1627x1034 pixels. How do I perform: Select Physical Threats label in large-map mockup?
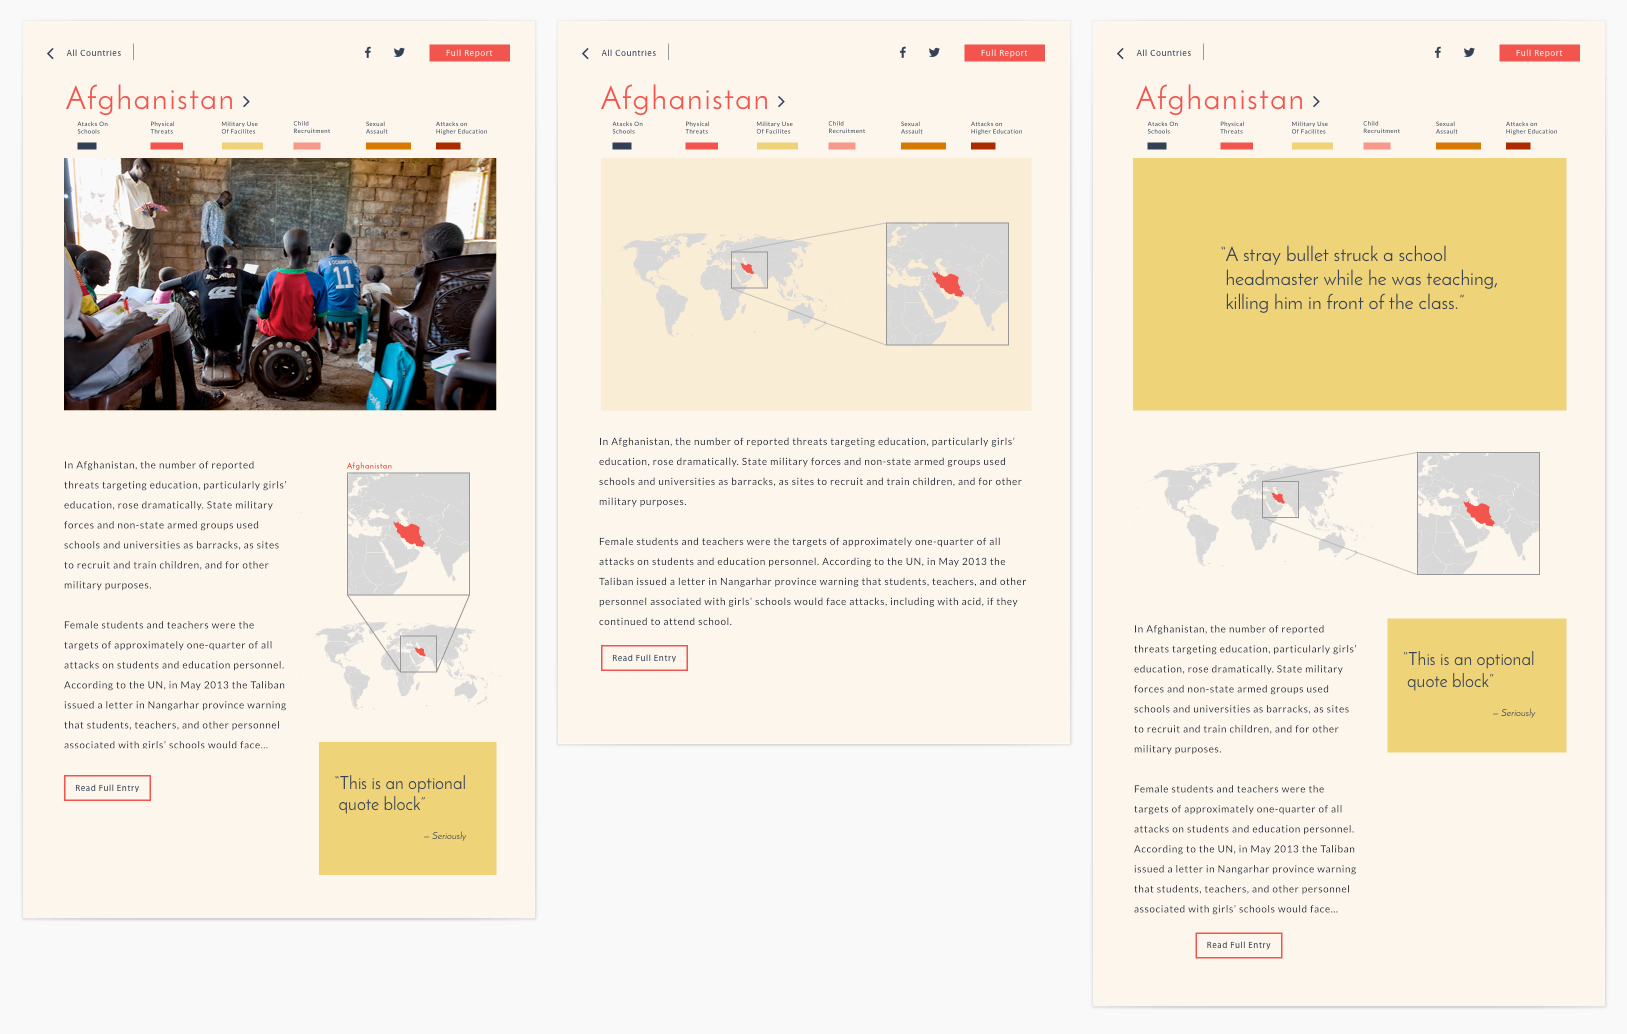(697, 128)
